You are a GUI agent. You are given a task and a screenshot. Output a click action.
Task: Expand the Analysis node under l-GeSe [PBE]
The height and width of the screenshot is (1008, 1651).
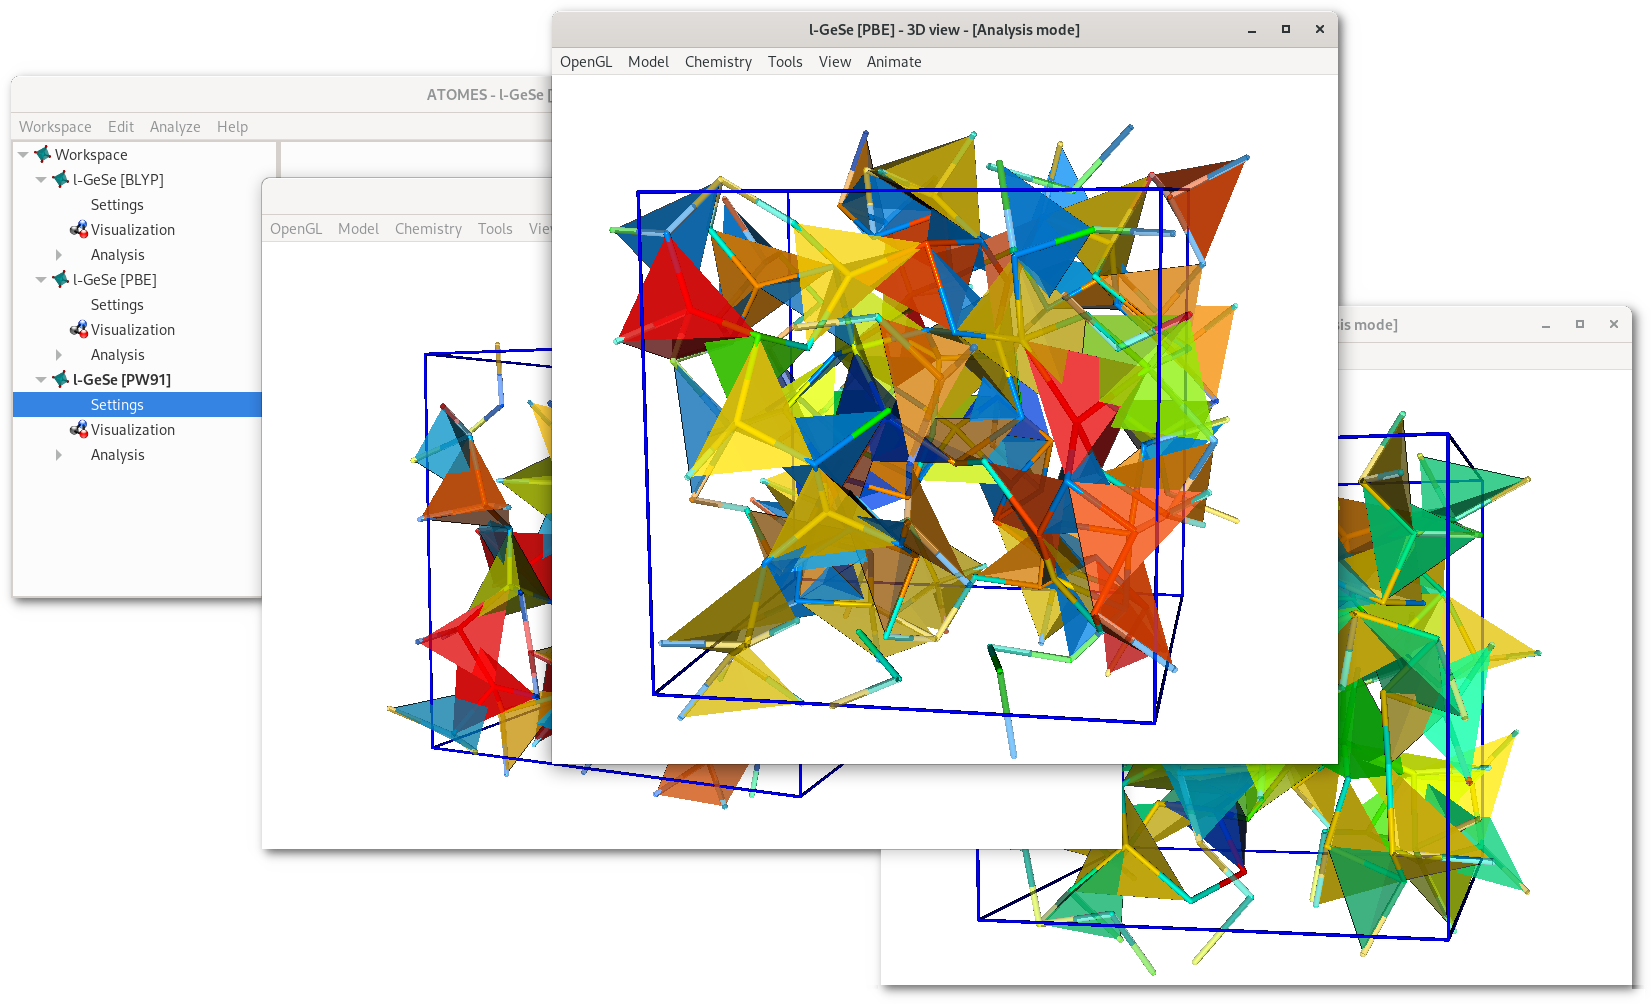coord(59,355)
